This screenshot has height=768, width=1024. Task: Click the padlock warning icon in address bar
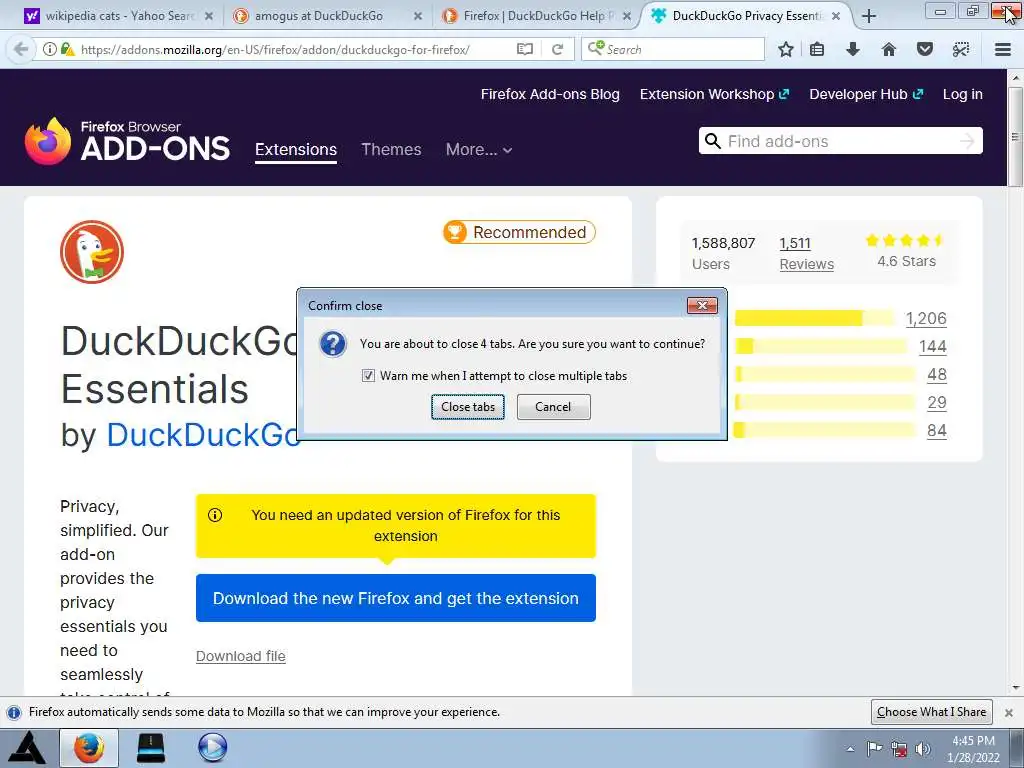pos(67,50)
